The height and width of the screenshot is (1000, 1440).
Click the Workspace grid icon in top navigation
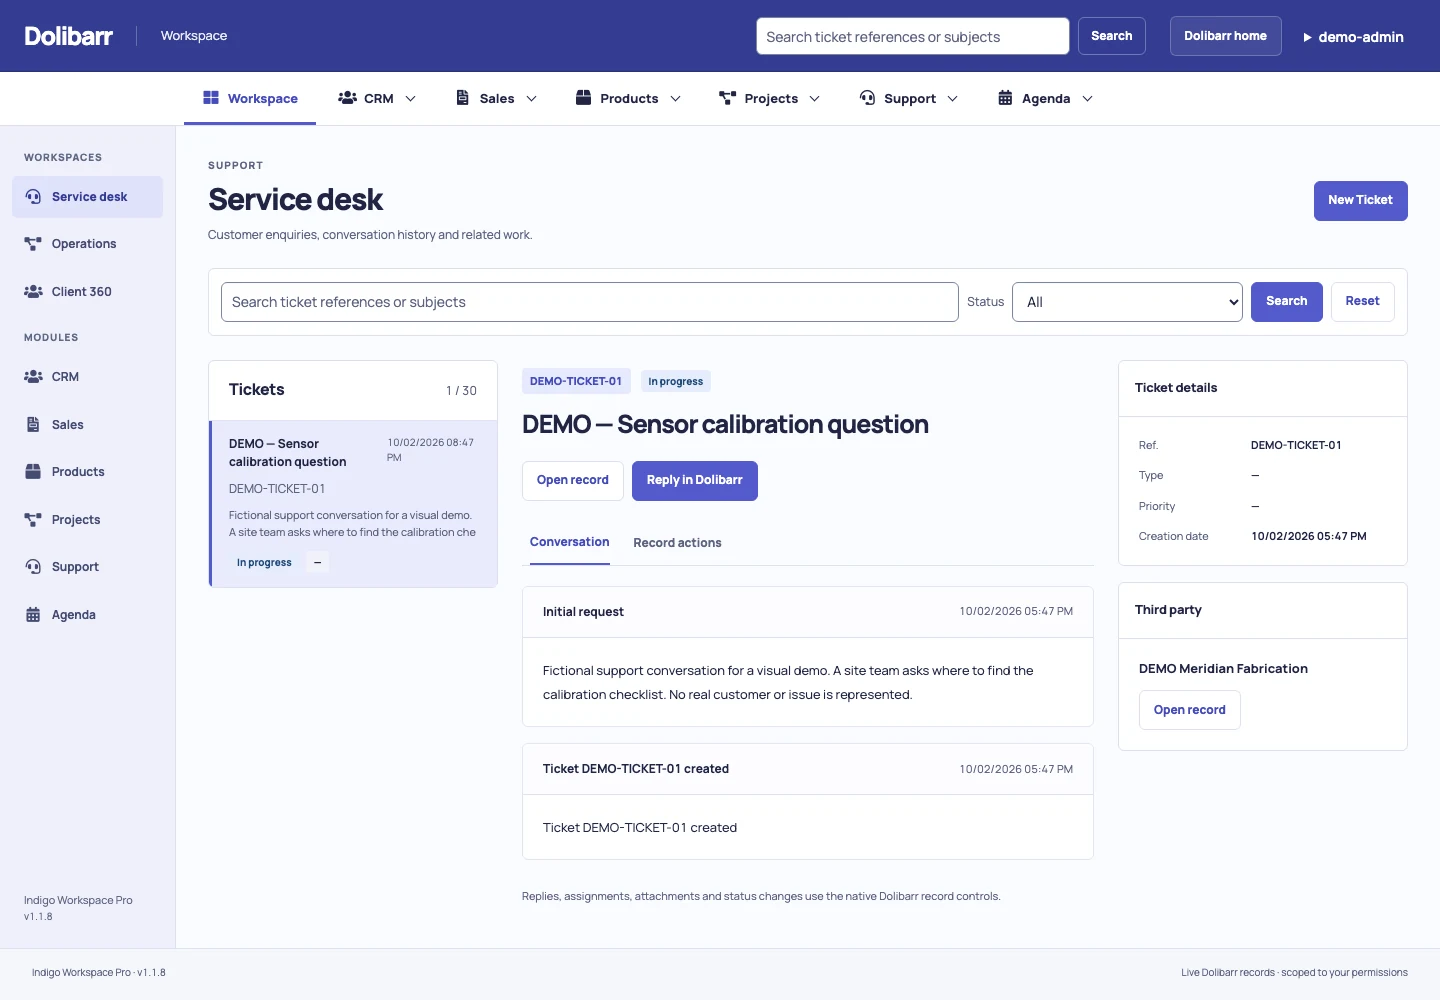(x=211, y=98)
